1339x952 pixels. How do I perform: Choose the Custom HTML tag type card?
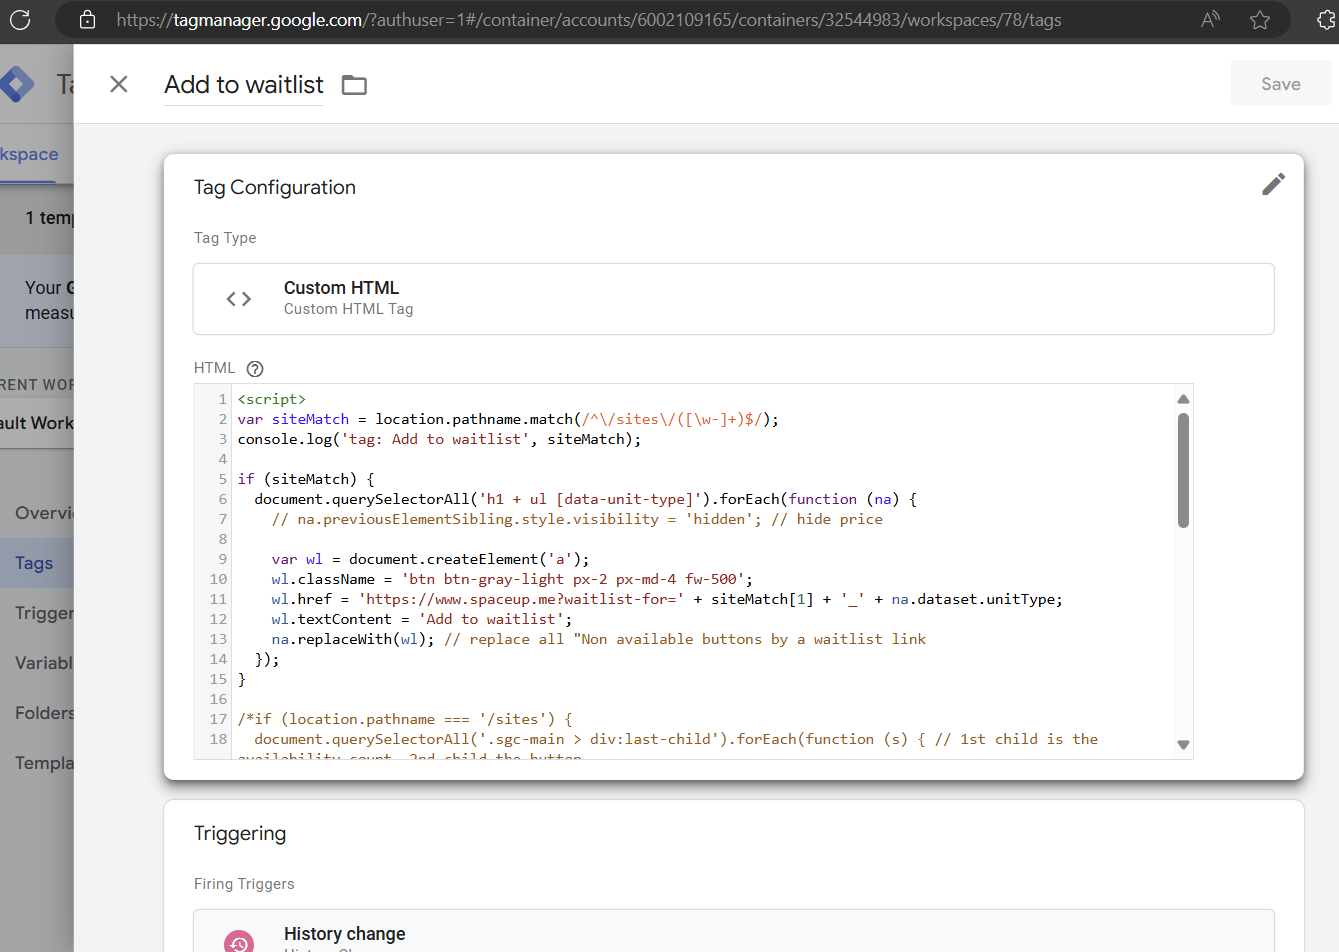(733, 299)
